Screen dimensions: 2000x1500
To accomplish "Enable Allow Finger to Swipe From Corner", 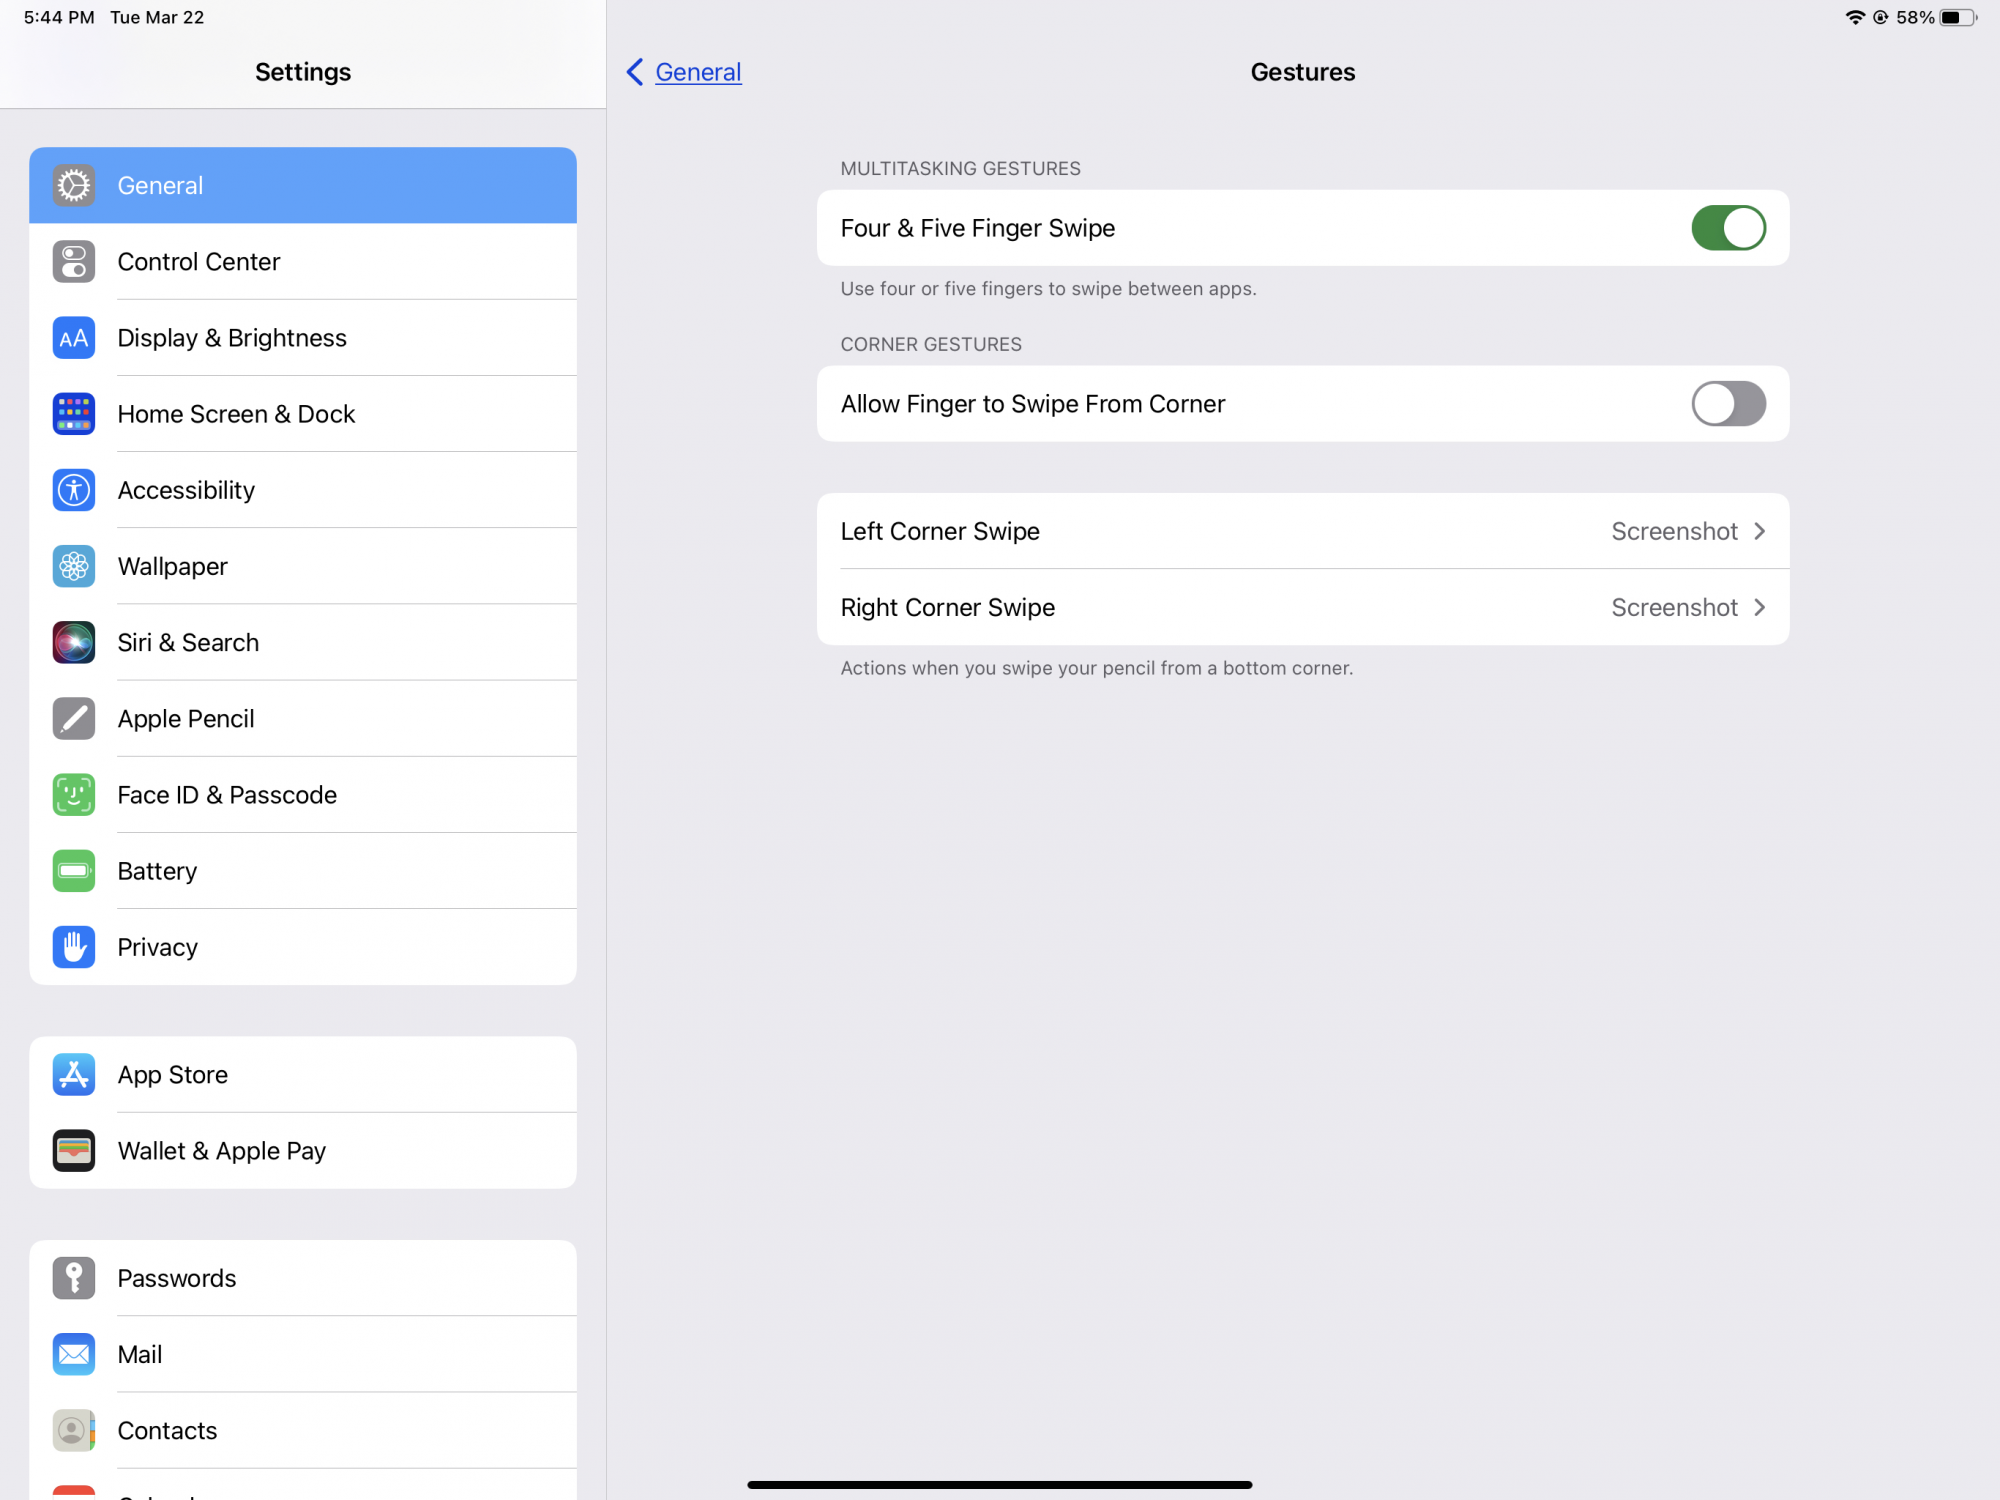I will coord(1728,402).
